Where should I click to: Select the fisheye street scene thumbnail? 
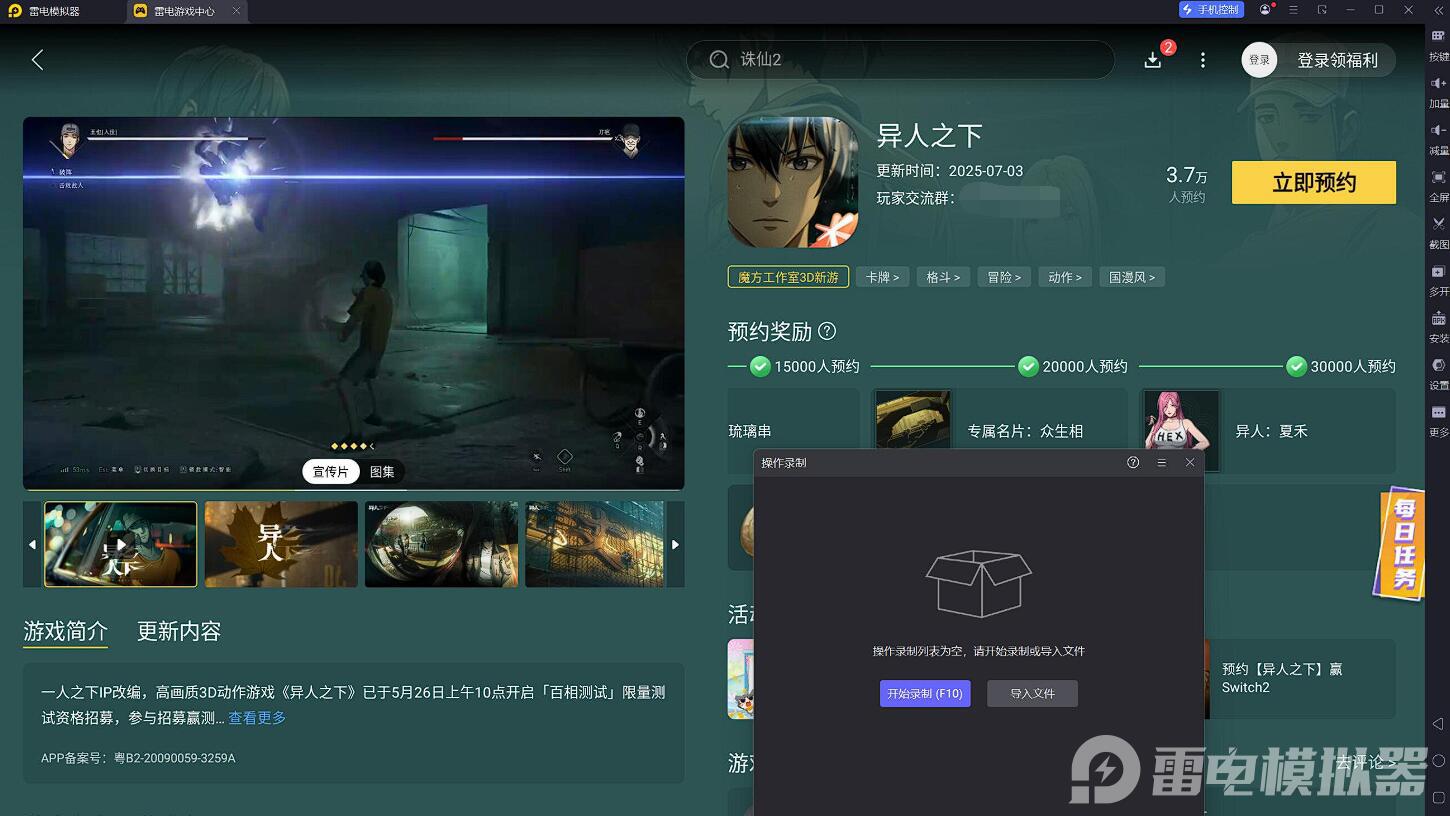(x=441, y=544)
